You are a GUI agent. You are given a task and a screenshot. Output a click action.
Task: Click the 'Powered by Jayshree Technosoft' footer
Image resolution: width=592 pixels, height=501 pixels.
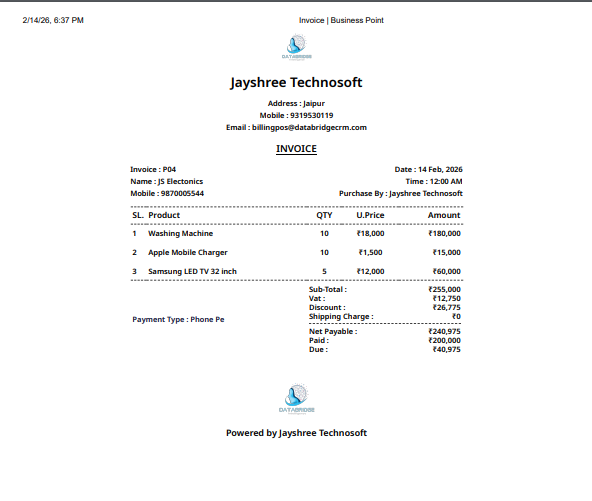click(296, 433)
